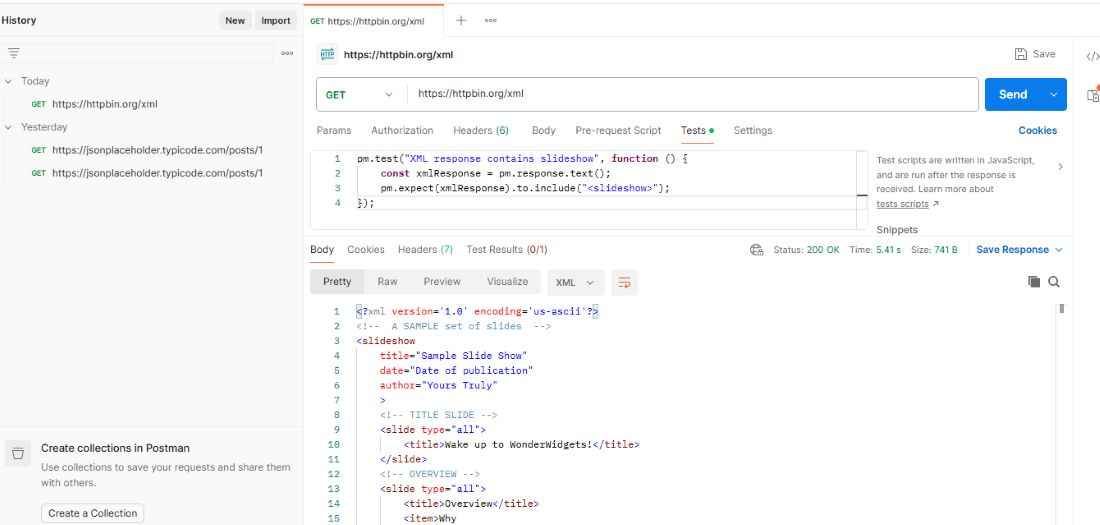Click the pm.expect line in test script
This screenshot has height=525, width=1100.
point(525,188)
